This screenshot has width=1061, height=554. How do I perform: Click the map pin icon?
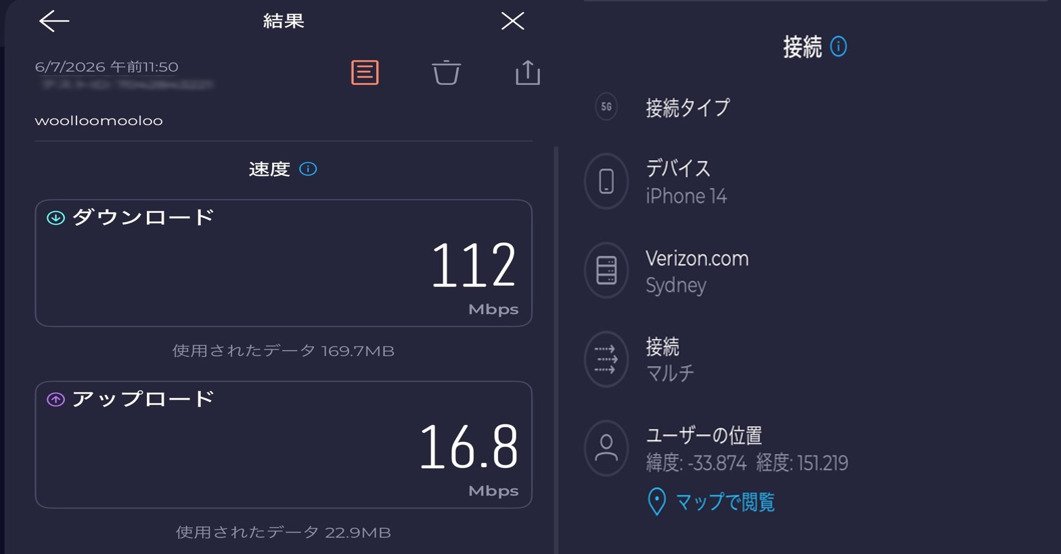pyautogui.click(x=656, y=502)
